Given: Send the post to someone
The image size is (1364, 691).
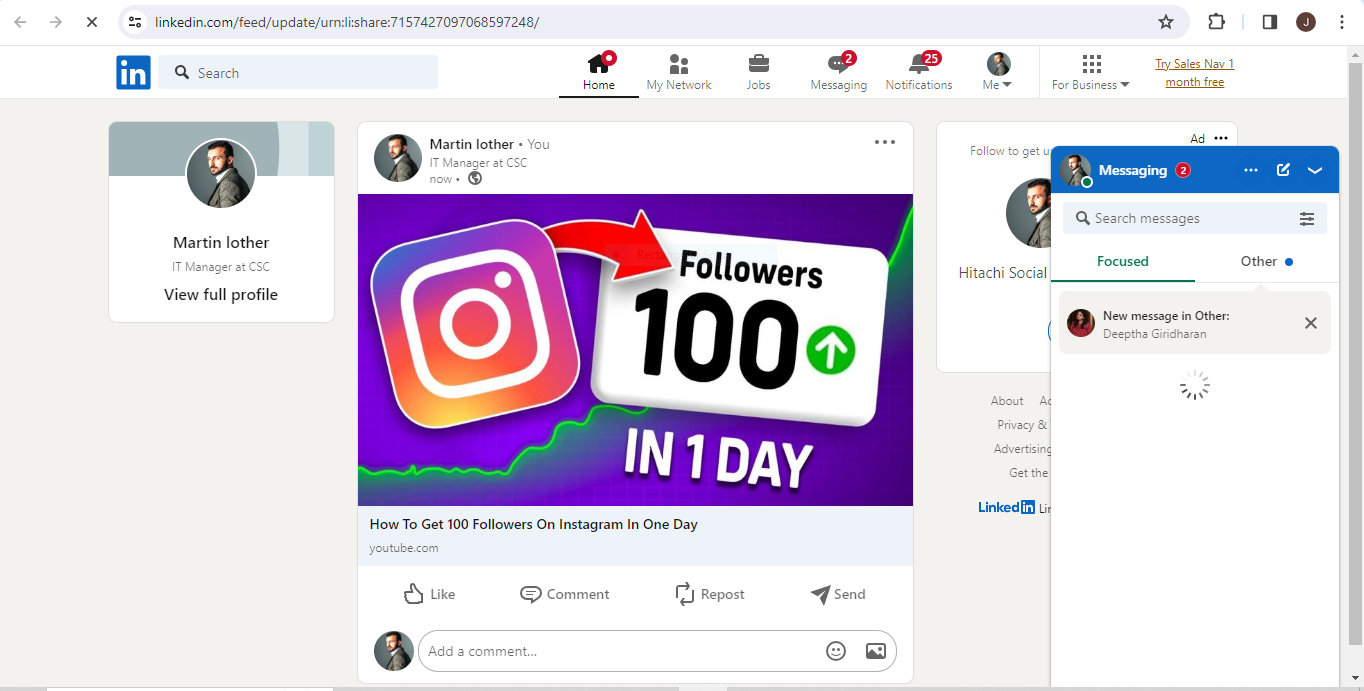Looking at the screenshot, I should [838, 594].
